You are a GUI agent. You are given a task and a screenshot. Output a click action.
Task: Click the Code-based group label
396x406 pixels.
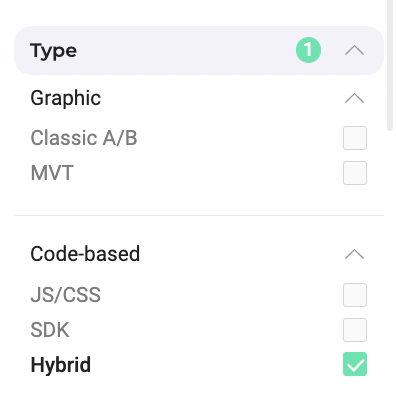(x=85, y=254)
